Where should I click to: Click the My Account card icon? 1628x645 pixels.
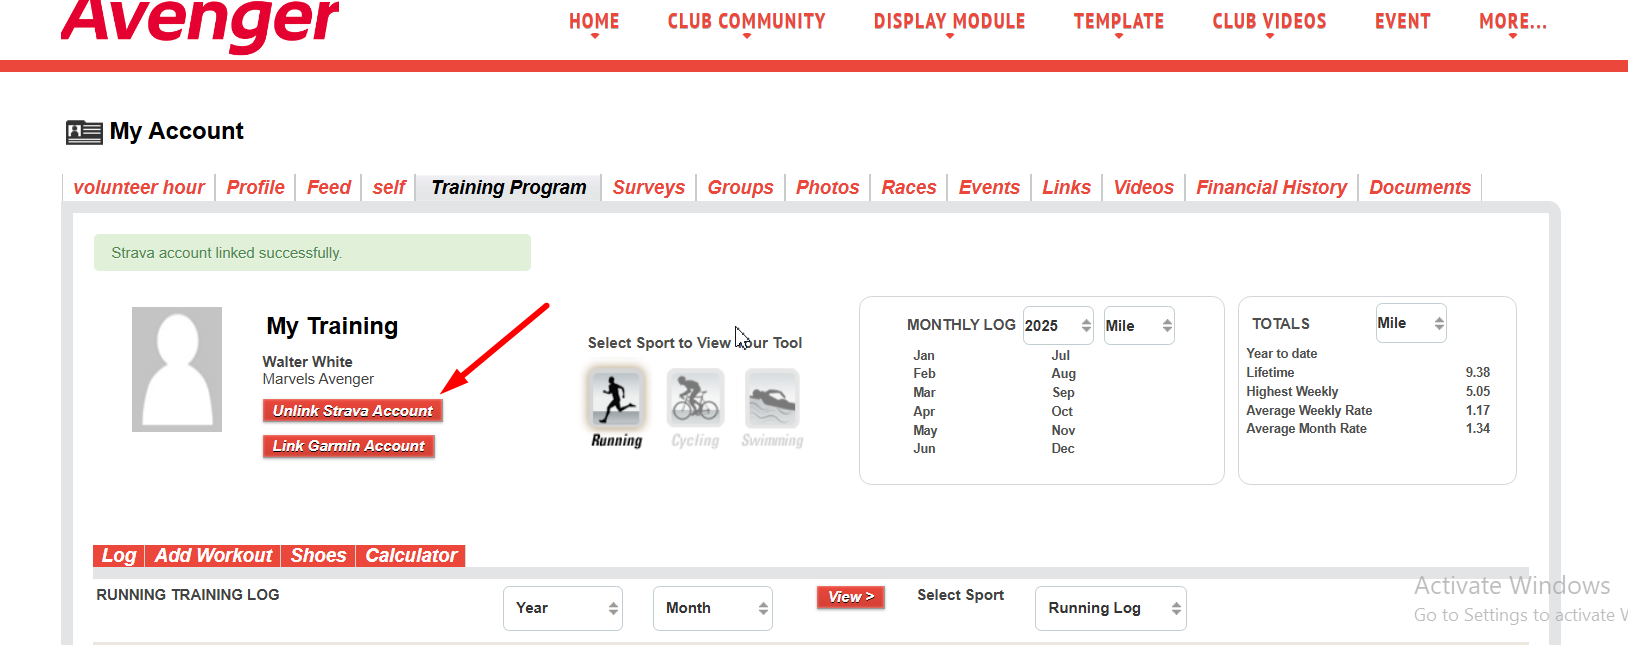(84, 132)
